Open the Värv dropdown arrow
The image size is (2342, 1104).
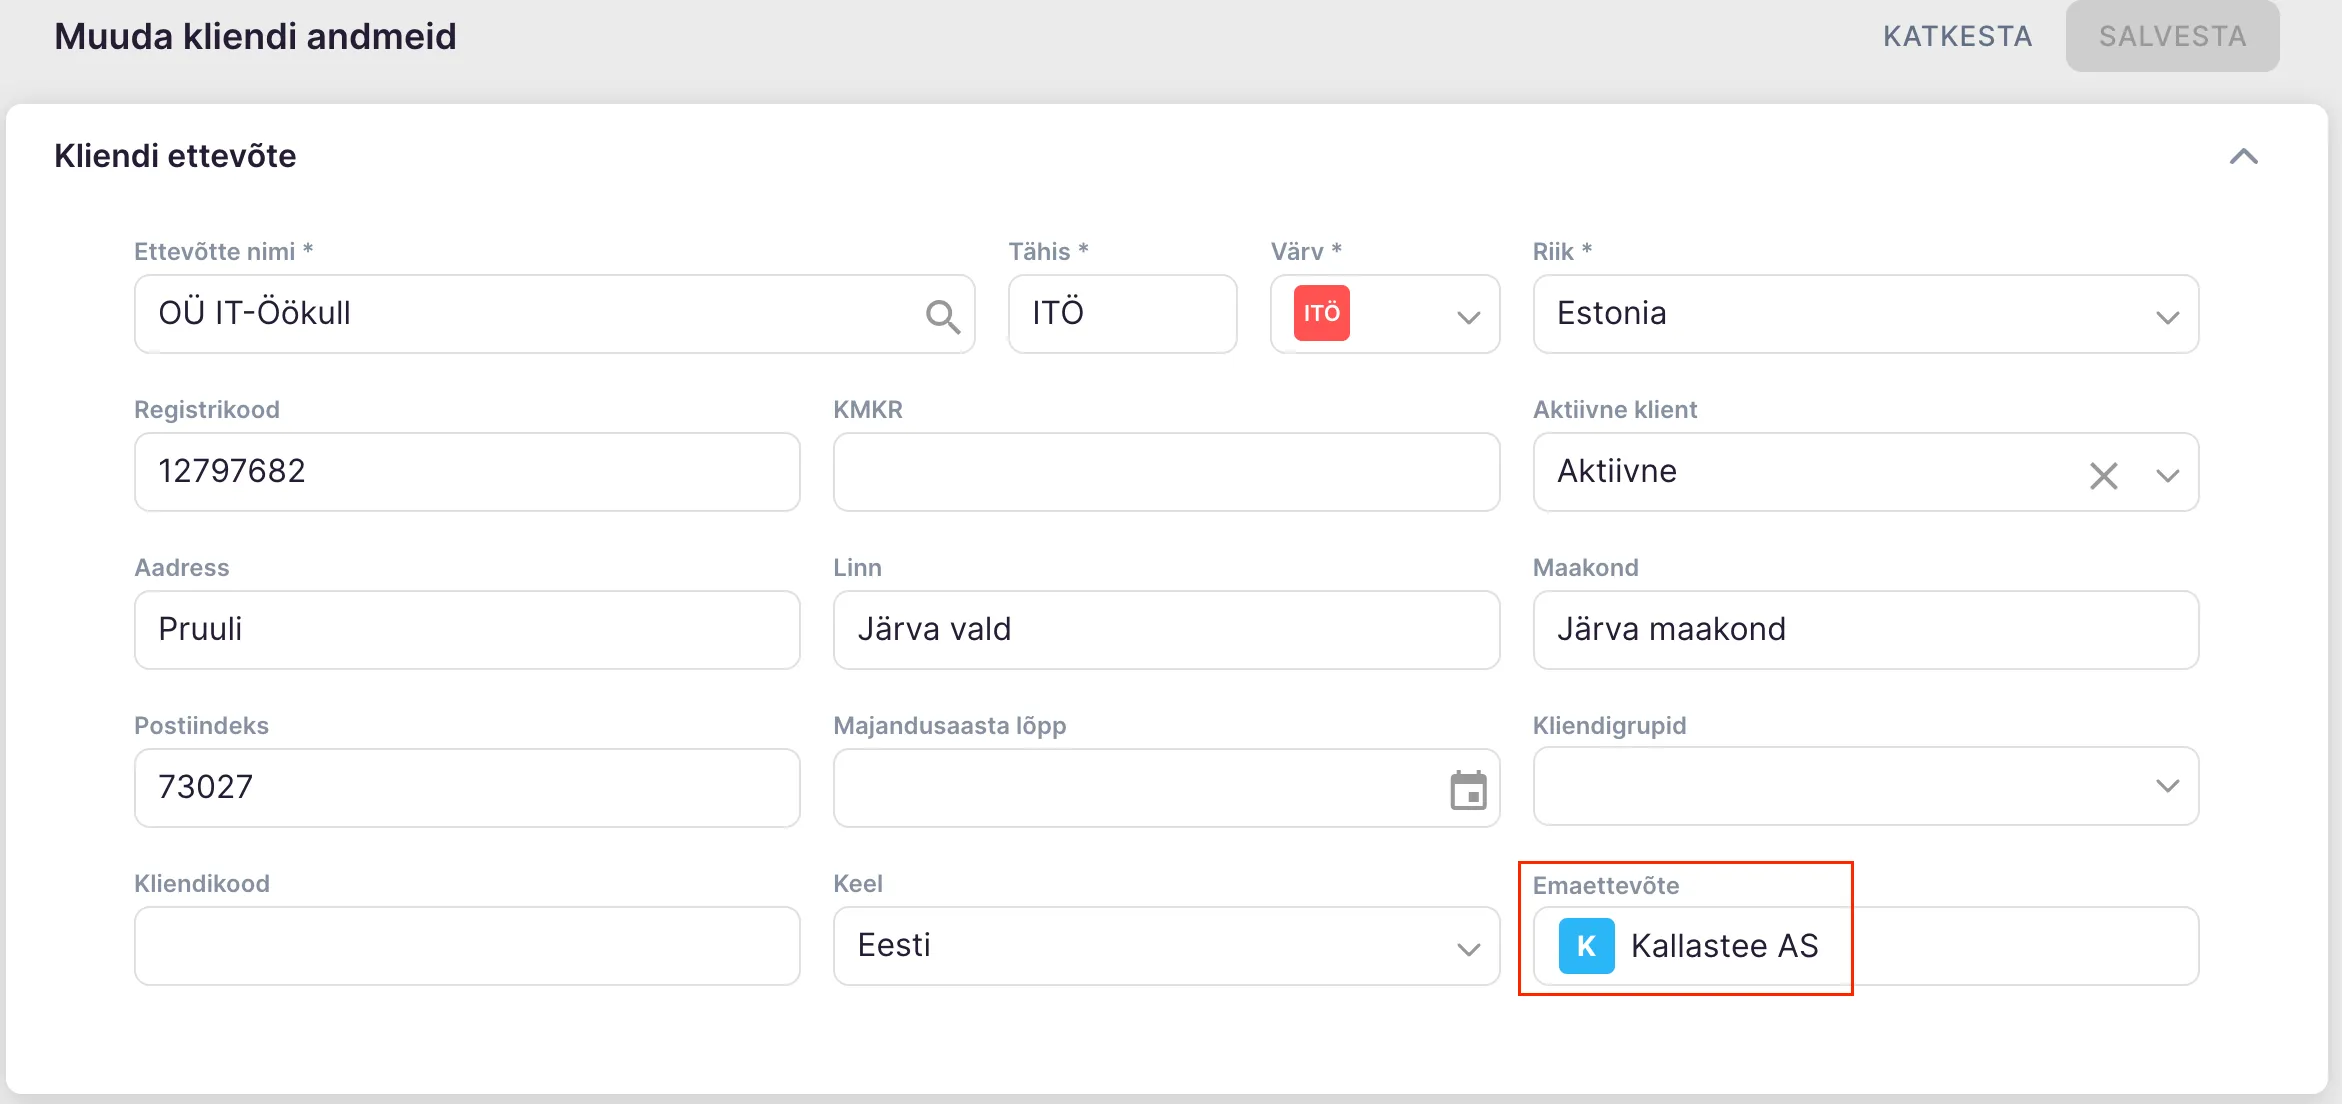pos(1467,317)
